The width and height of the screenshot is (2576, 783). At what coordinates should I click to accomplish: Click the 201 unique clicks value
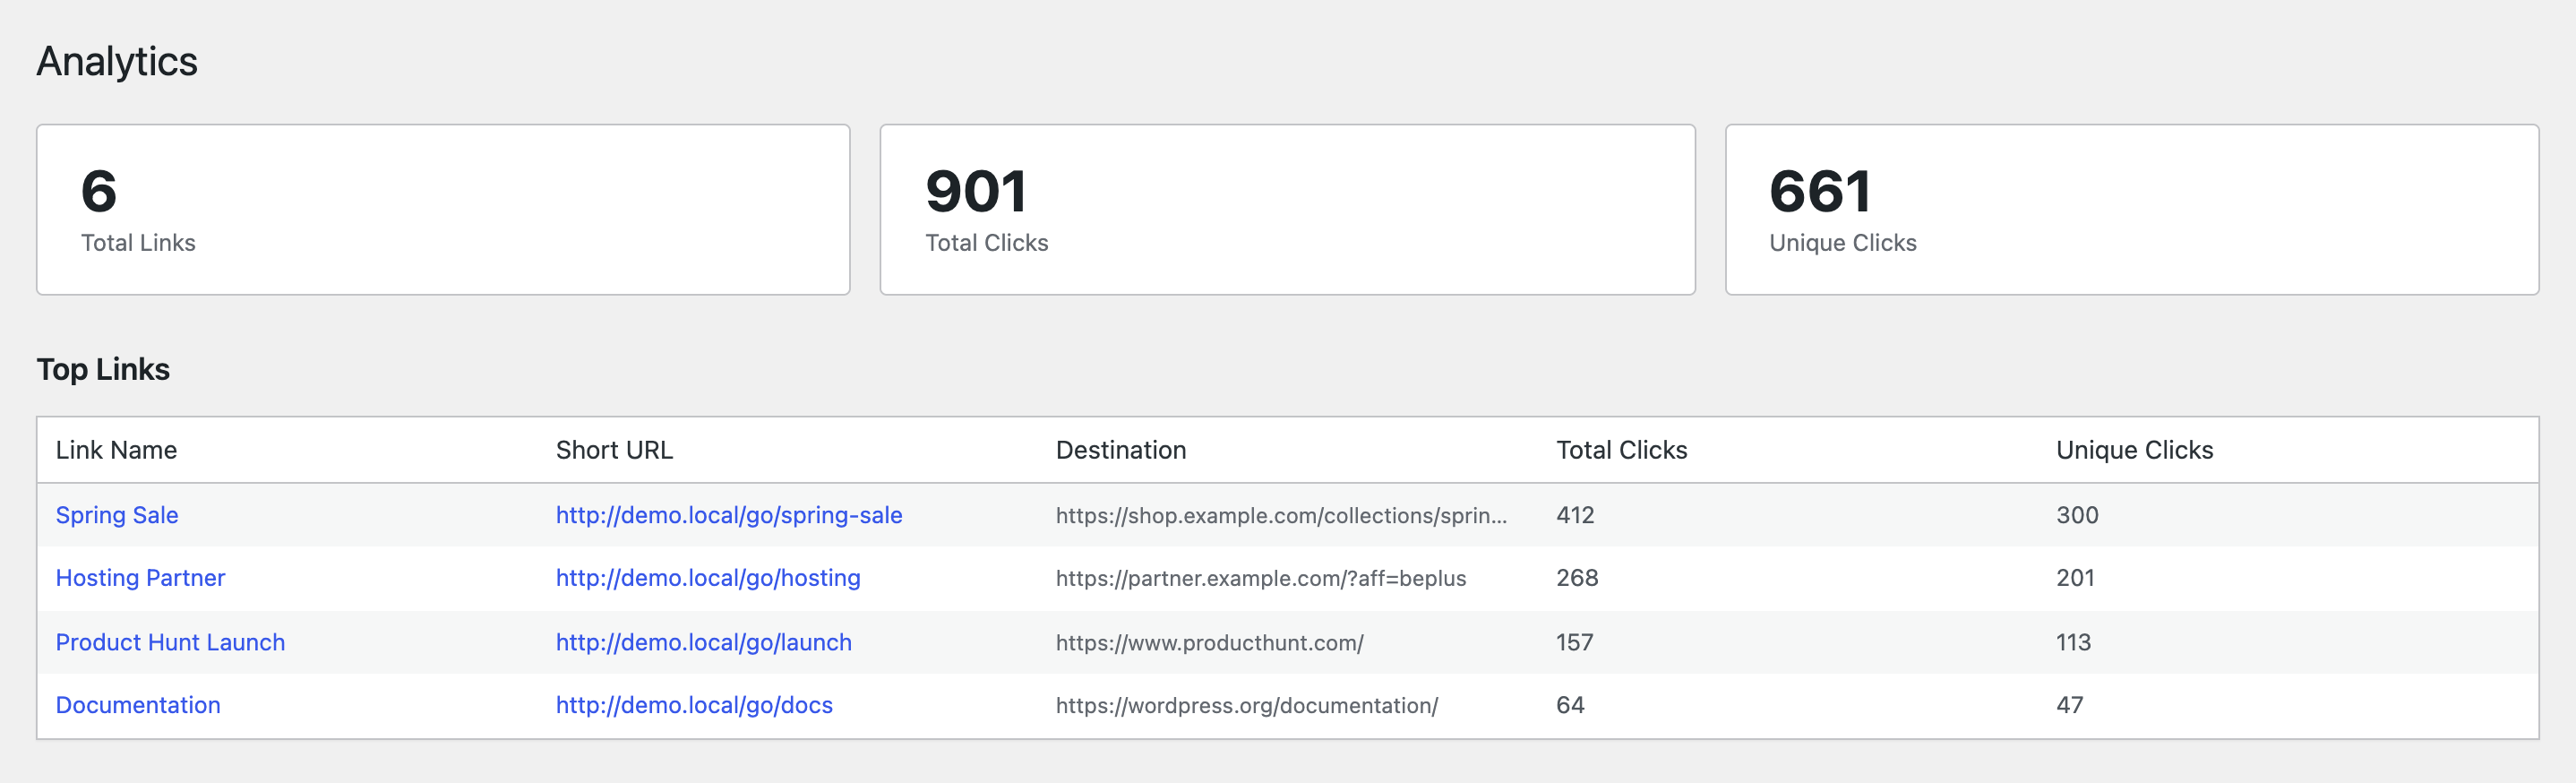2075,578
